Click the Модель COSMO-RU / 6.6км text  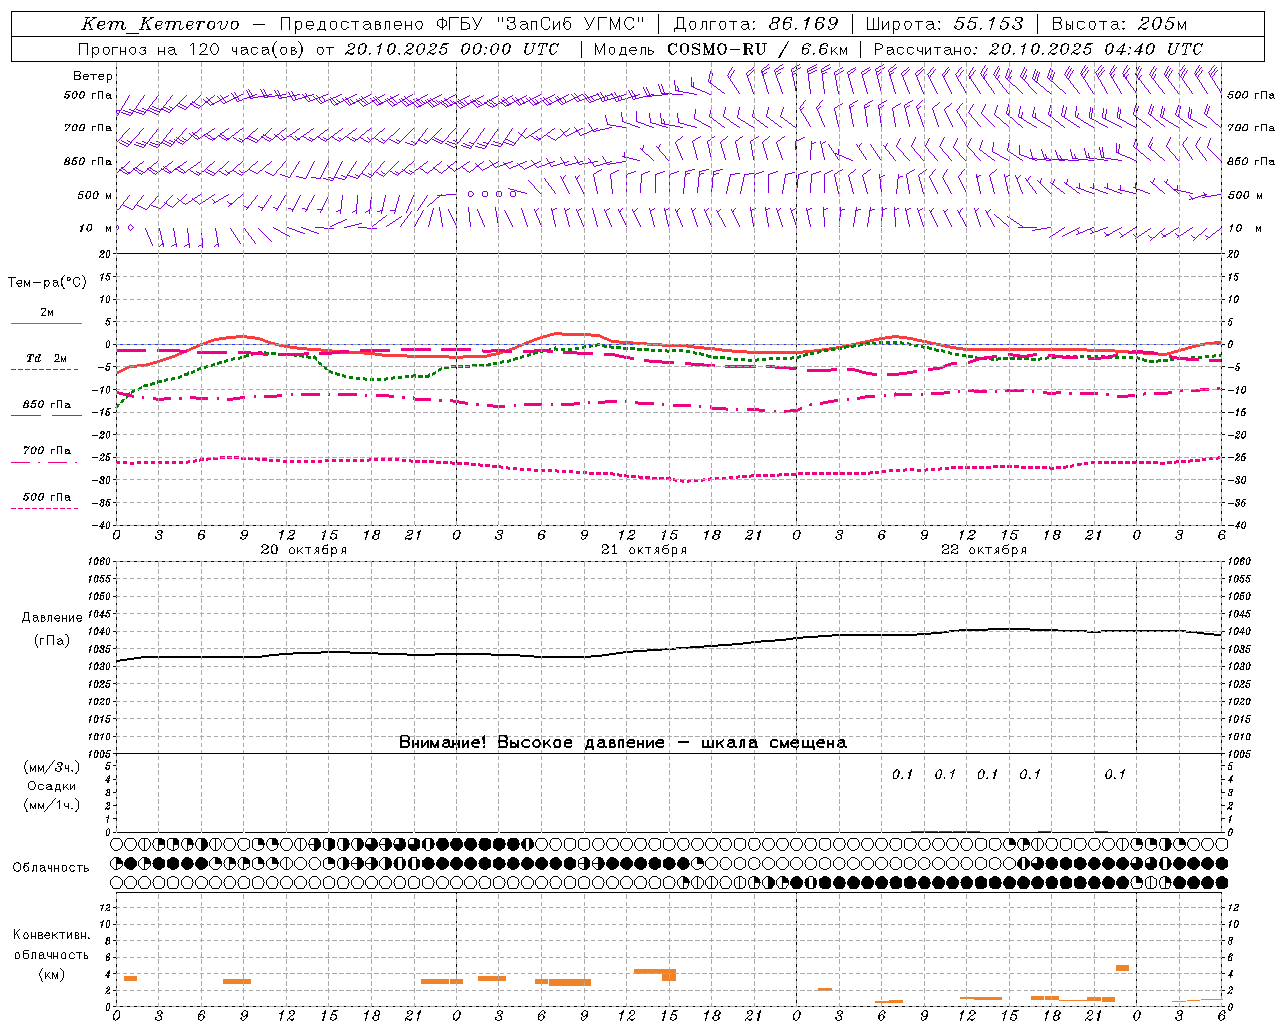721,49
